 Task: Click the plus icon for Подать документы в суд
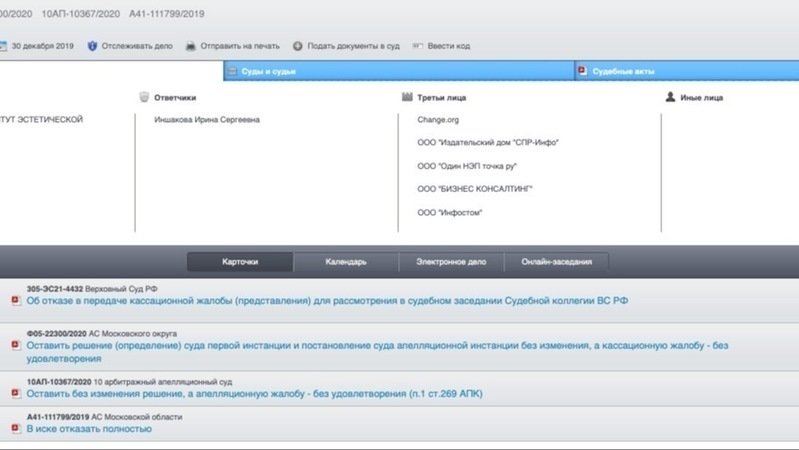298,46
